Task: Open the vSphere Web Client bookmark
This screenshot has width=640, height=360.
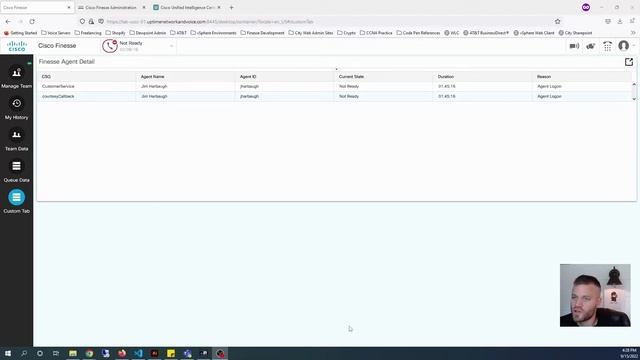Action: point(534,33)
